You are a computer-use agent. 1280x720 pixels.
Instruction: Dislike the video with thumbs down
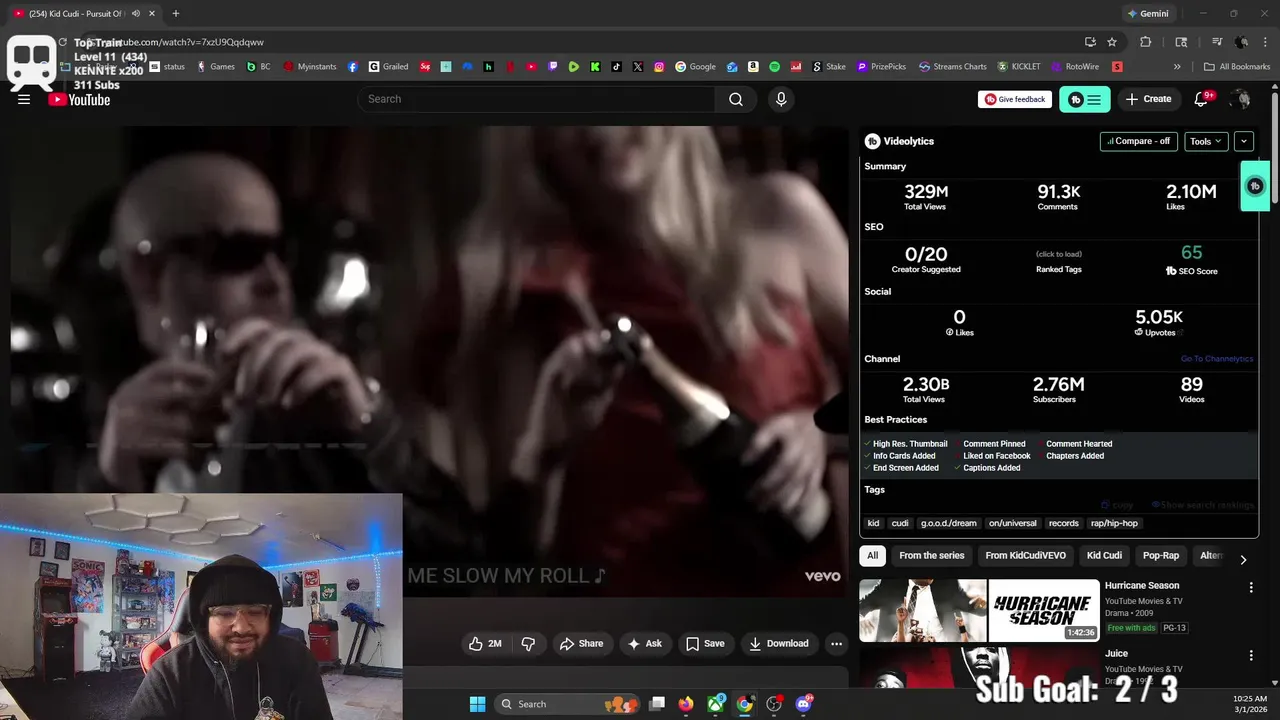click(528, 643)
